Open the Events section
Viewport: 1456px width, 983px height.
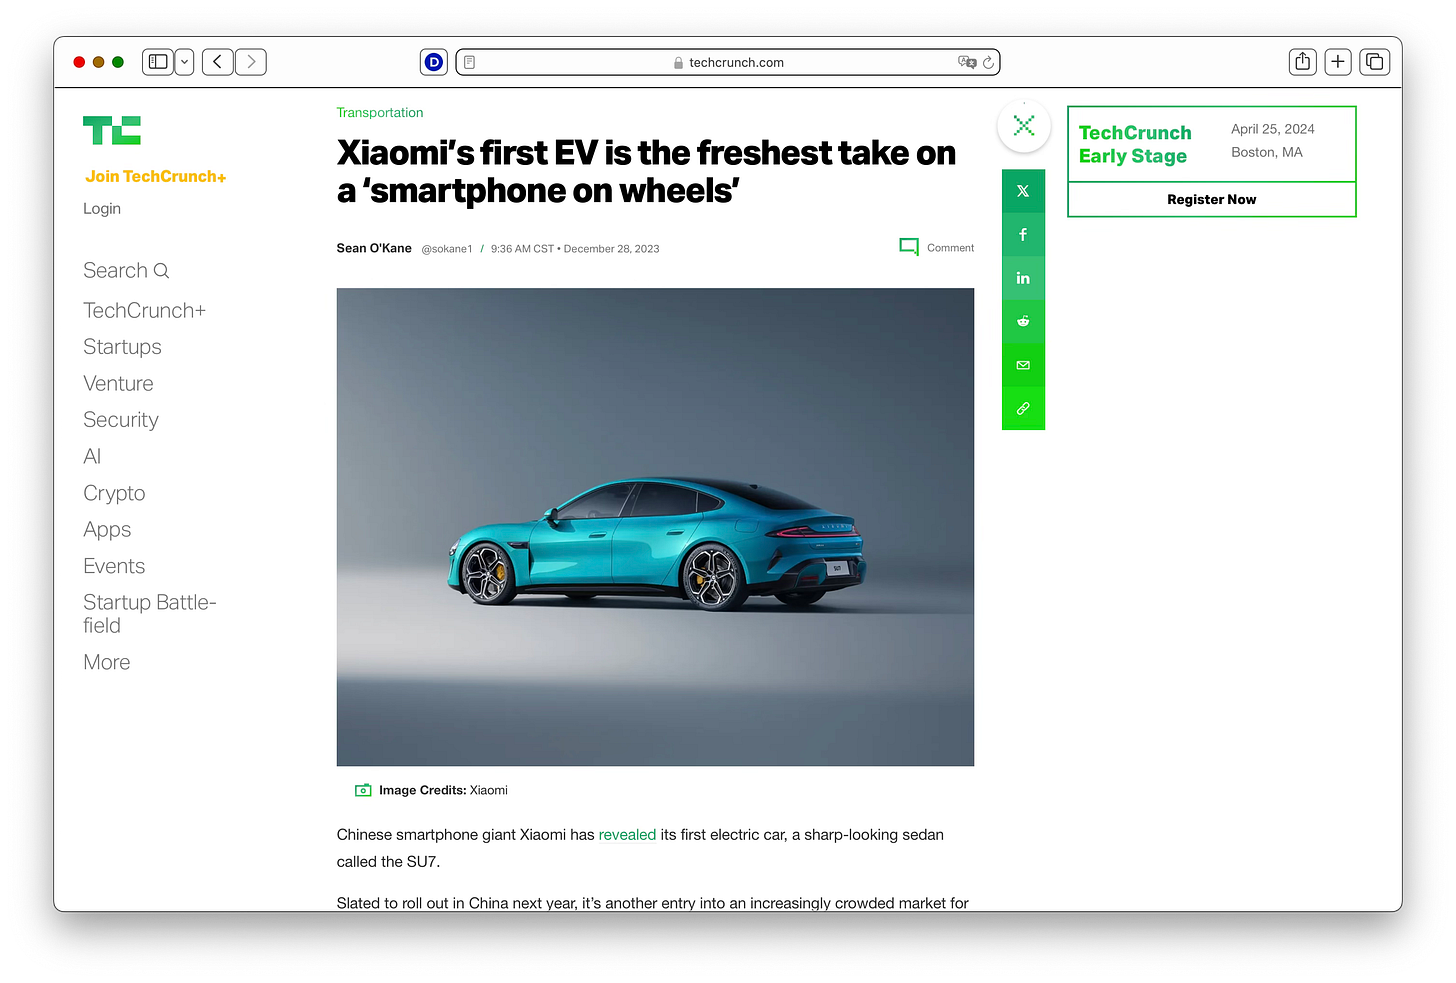pos(114,566)
